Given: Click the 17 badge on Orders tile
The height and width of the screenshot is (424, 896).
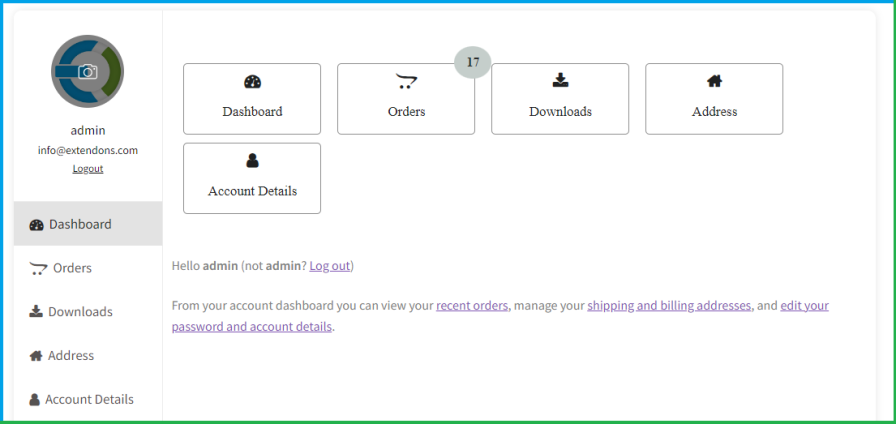Looking at the screenshot, I should click(x=473, y=62).
